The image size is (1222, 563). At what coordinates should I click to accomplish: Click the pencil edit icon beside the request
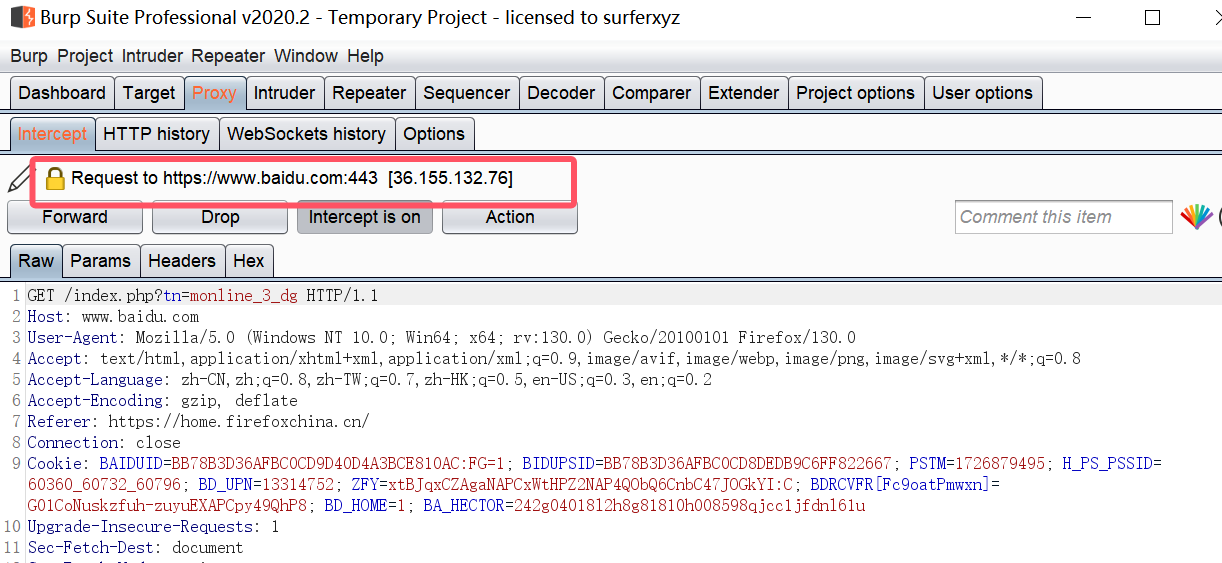[20, 180]
